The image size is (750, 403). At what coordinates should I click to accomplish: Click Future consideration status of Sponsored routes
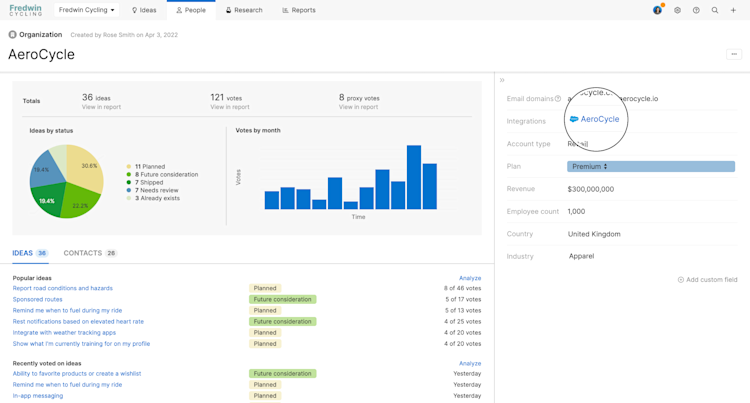coord(282,299)
